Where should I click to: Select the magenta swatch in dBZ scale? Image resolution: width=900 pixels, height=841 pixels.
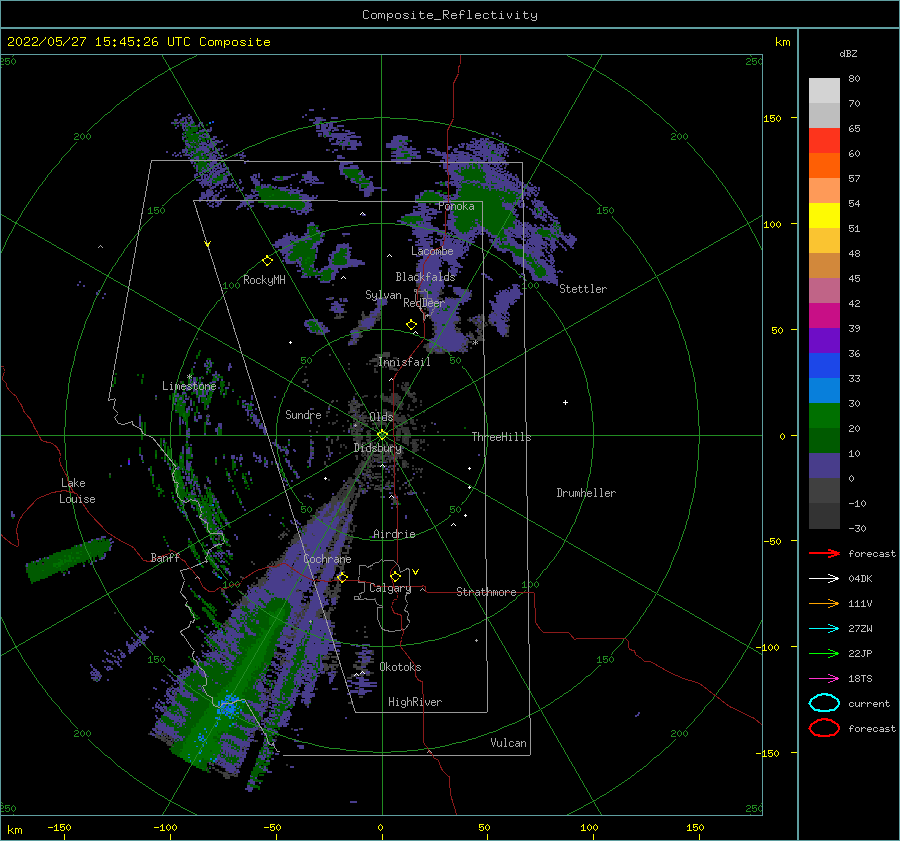tap(824, 316)
